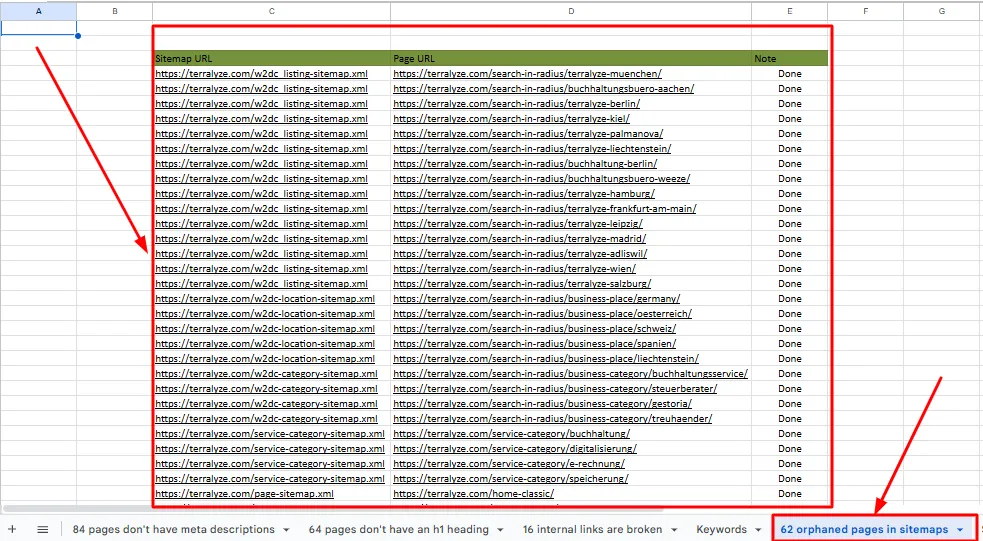The image size is (983, 541).
Task: Open the buchhaltung-berlin page link
Action: (x=525, y=164)
